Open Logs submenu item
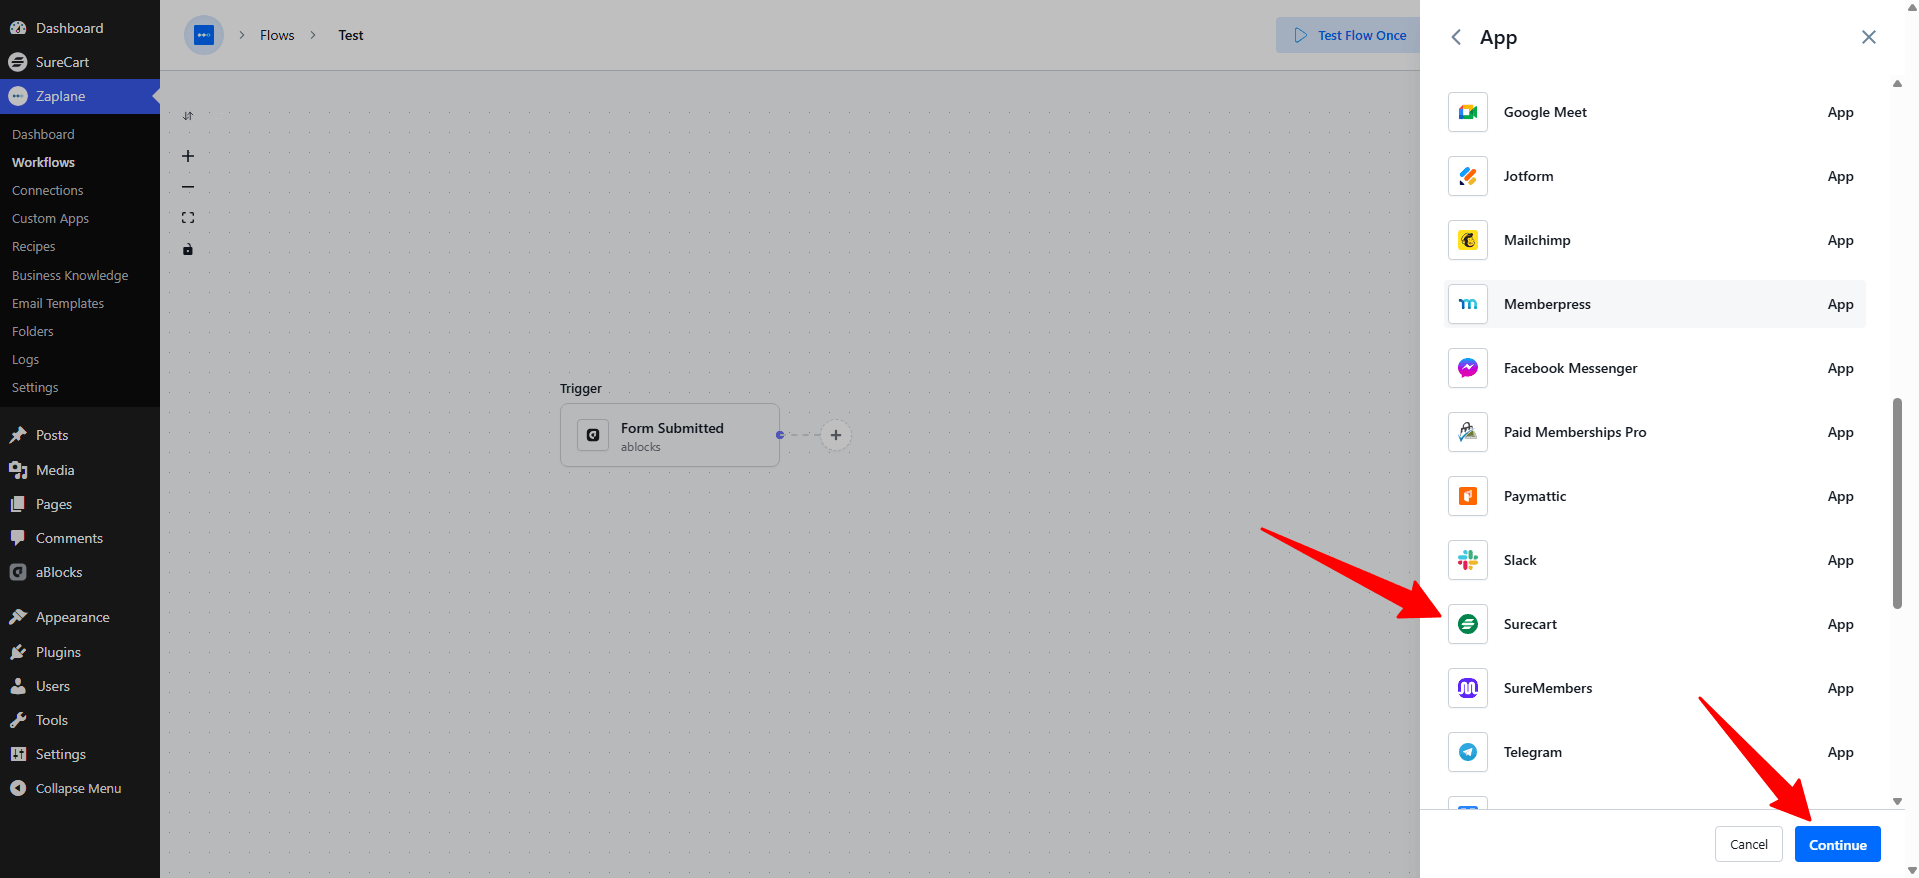This screenshot has height=878, width=1919. (x=25, y=359)
